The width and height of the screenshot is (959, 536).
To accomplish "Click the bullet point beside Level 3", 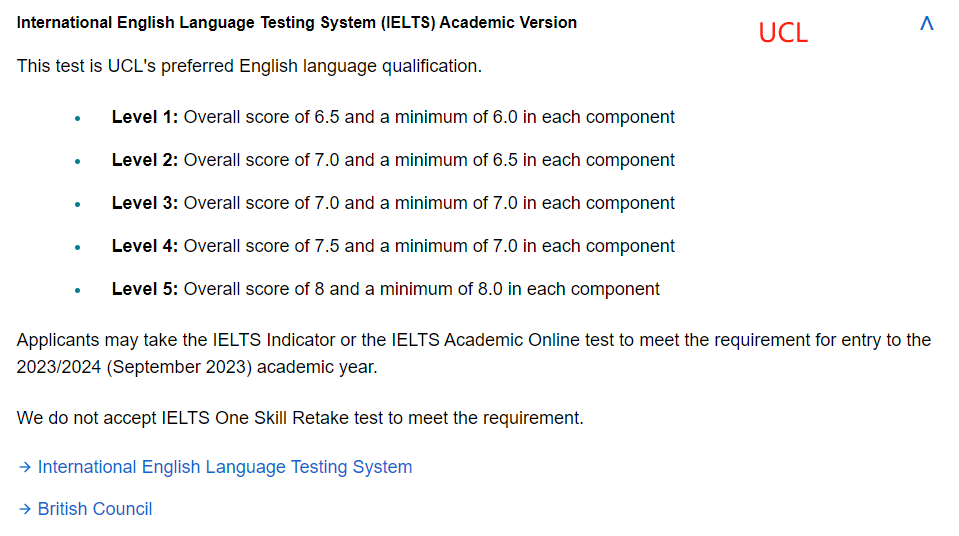I will [x=77, y=204].
